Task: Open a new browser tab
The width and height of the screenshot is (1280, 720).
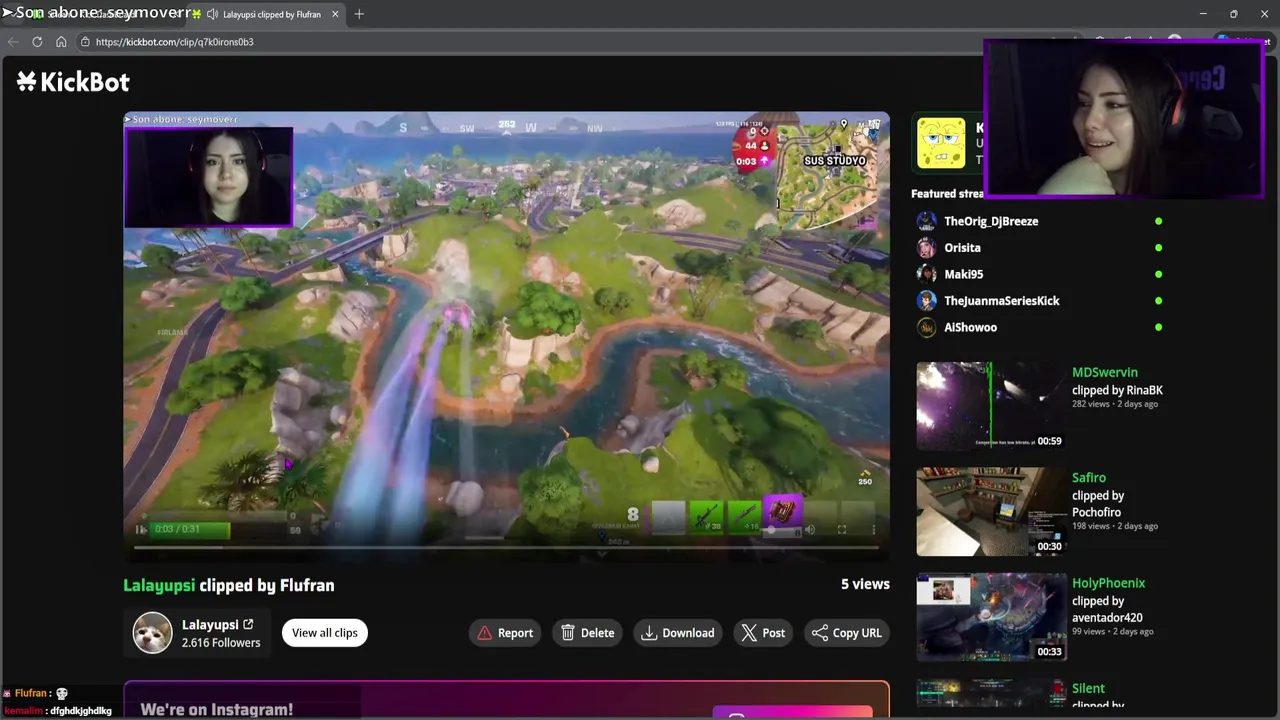Action: click(x=359, y=14)
